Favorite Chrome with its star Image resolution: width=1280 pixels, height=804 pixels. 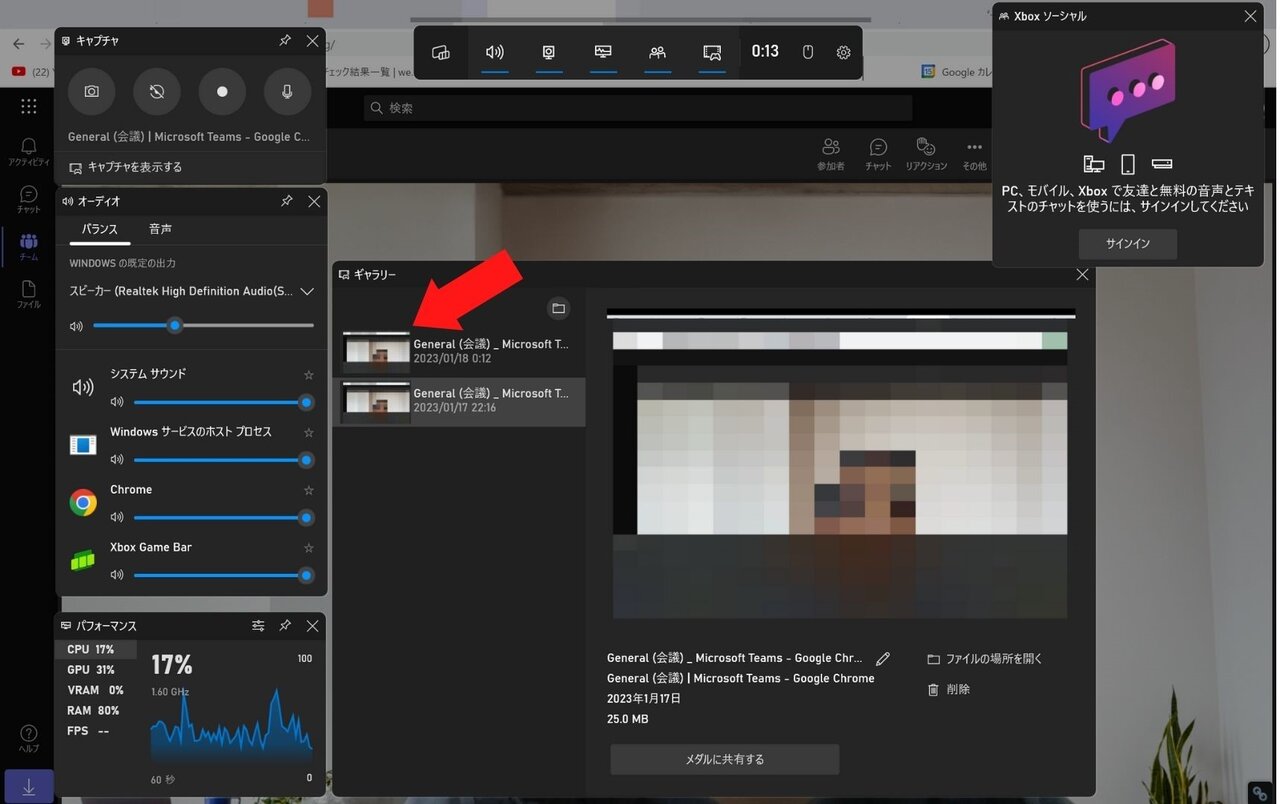click(x=308, y=491)
